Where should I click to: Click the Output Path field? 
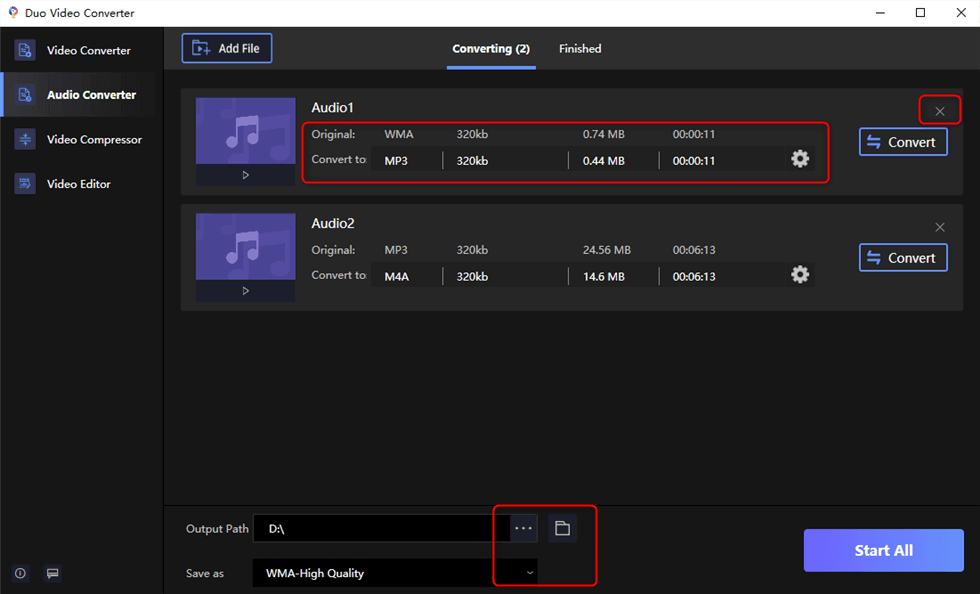(381, 528)
